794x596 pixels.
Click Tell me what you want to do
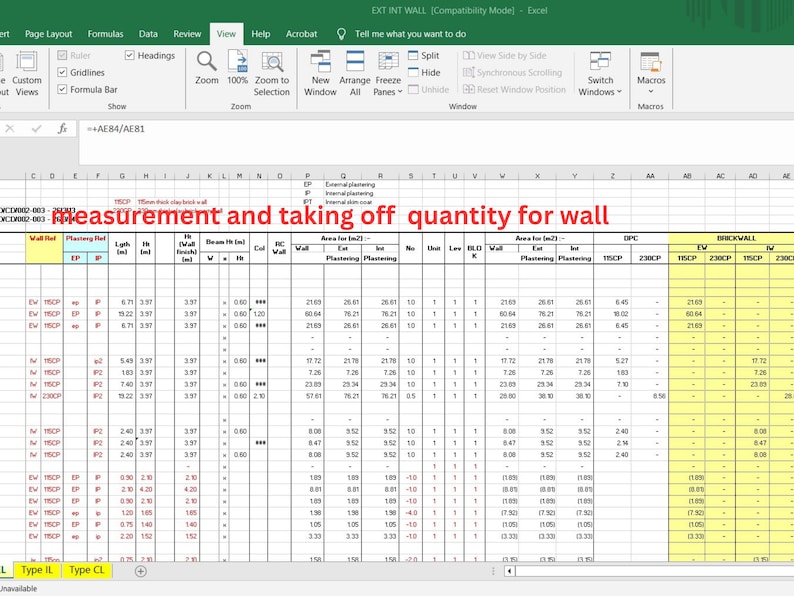[x=410, y=34]
